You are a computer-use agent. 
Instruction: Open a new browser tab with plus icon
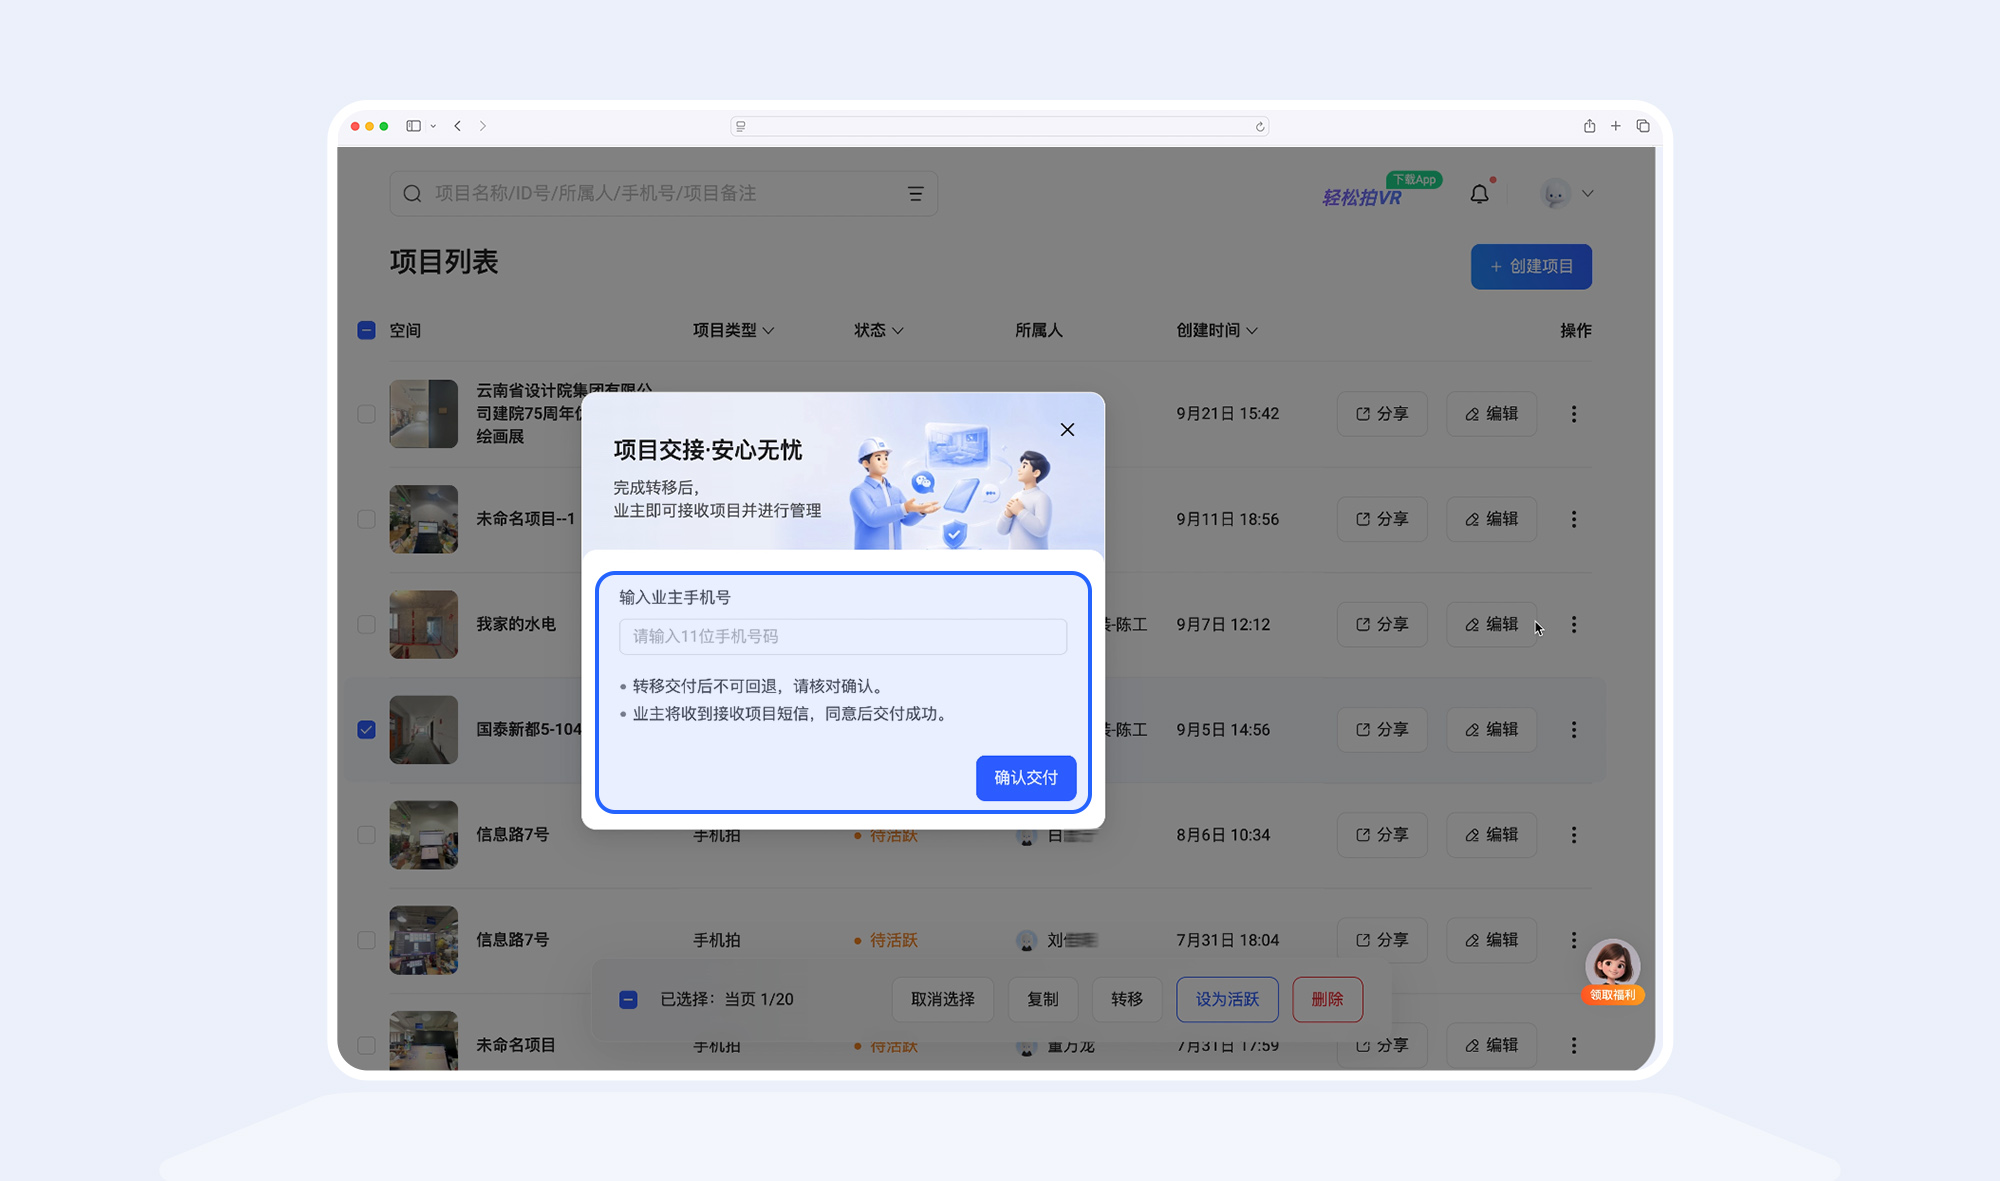1615,126
